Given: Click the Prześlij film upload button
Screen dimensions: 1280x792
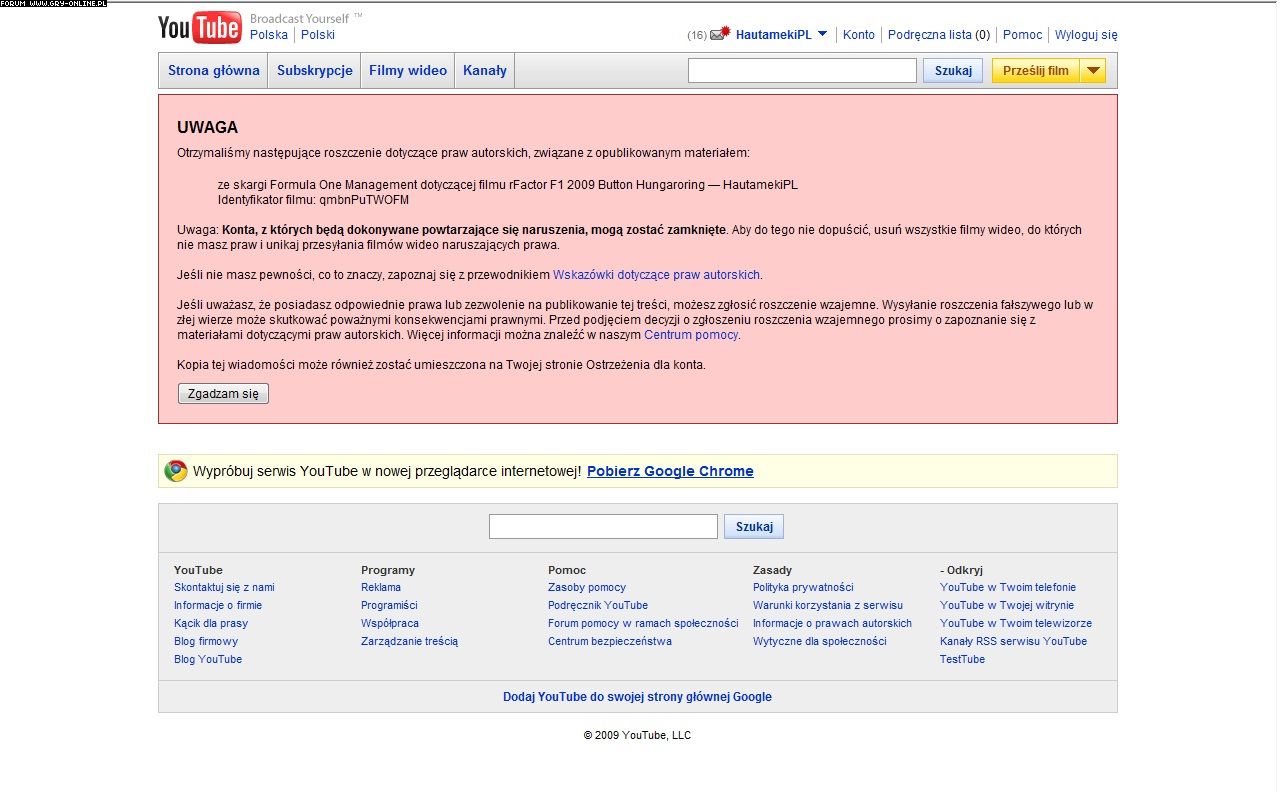Looking at the screenshot, I should point(1036,70).
